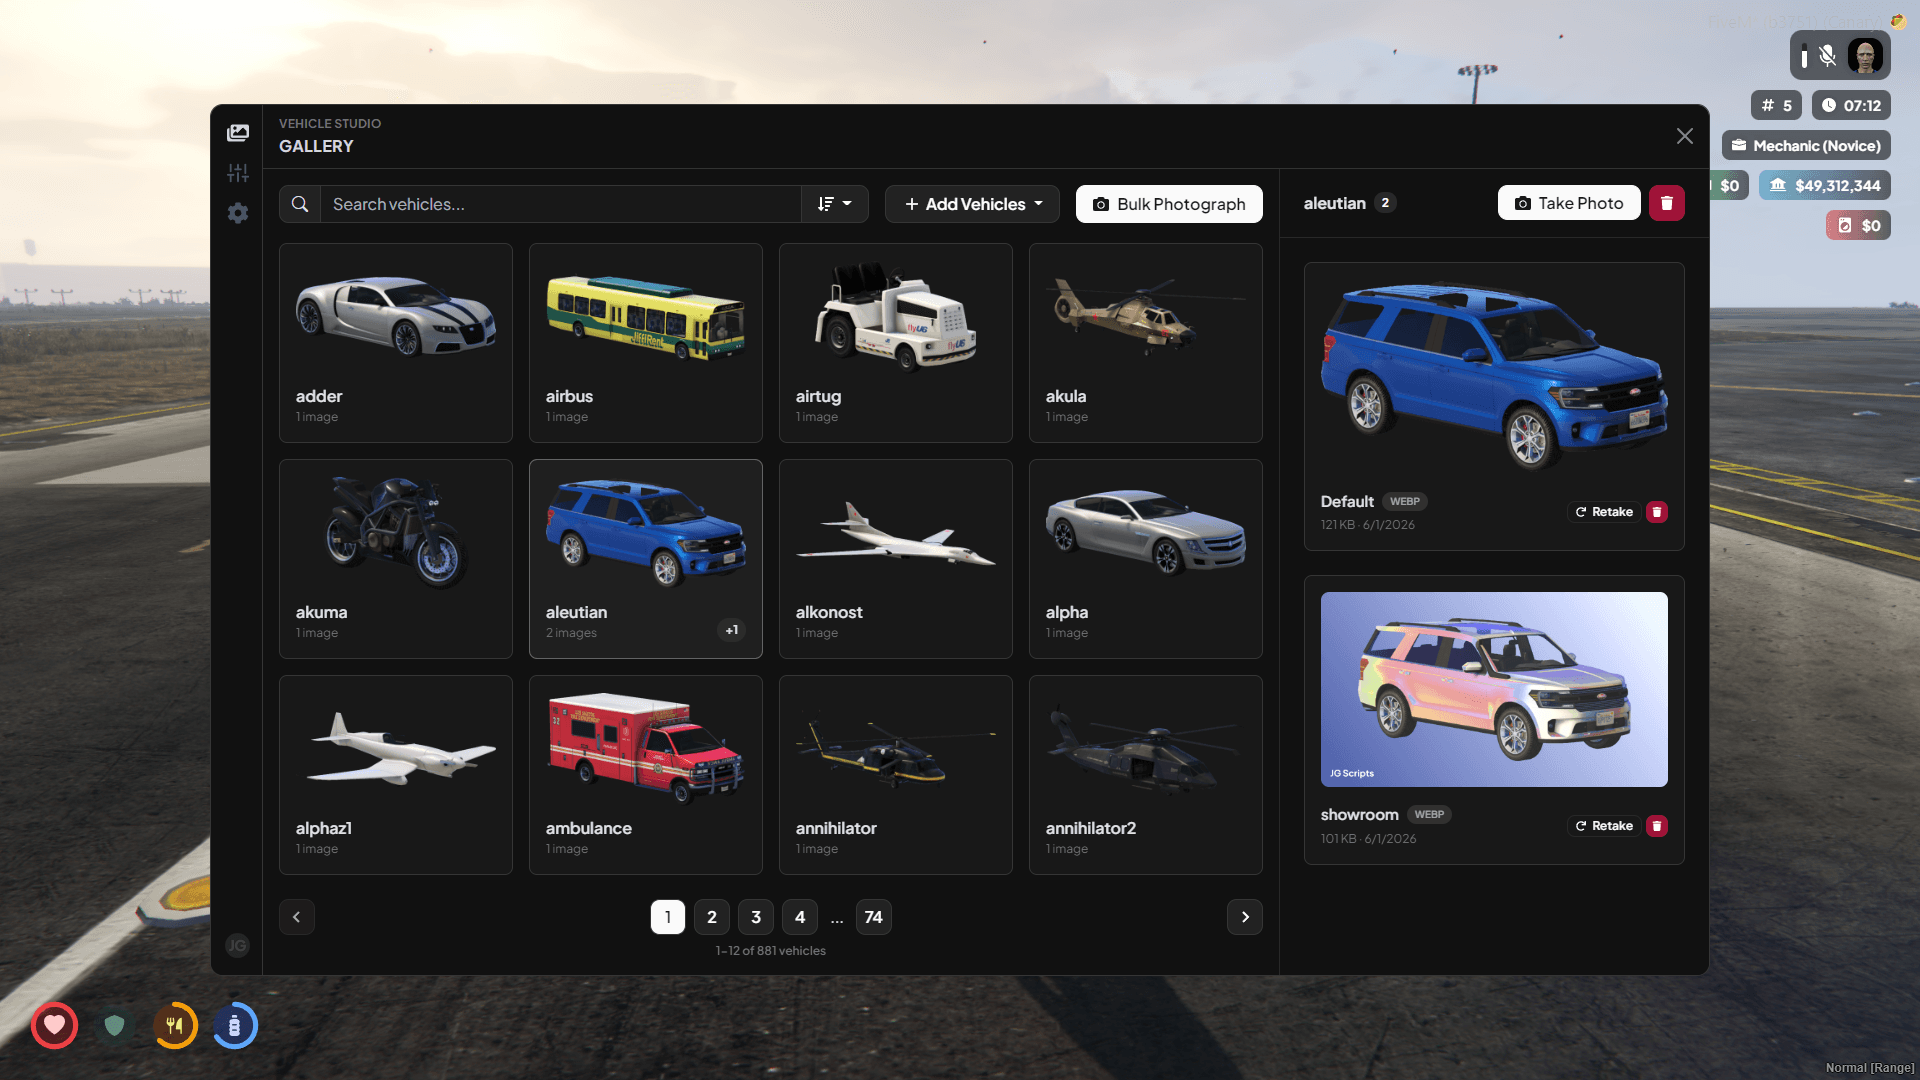This screenshot has height=1080, width=1920.
Task: Open the Gallery section in sidebar
Action: coord(238,133)
